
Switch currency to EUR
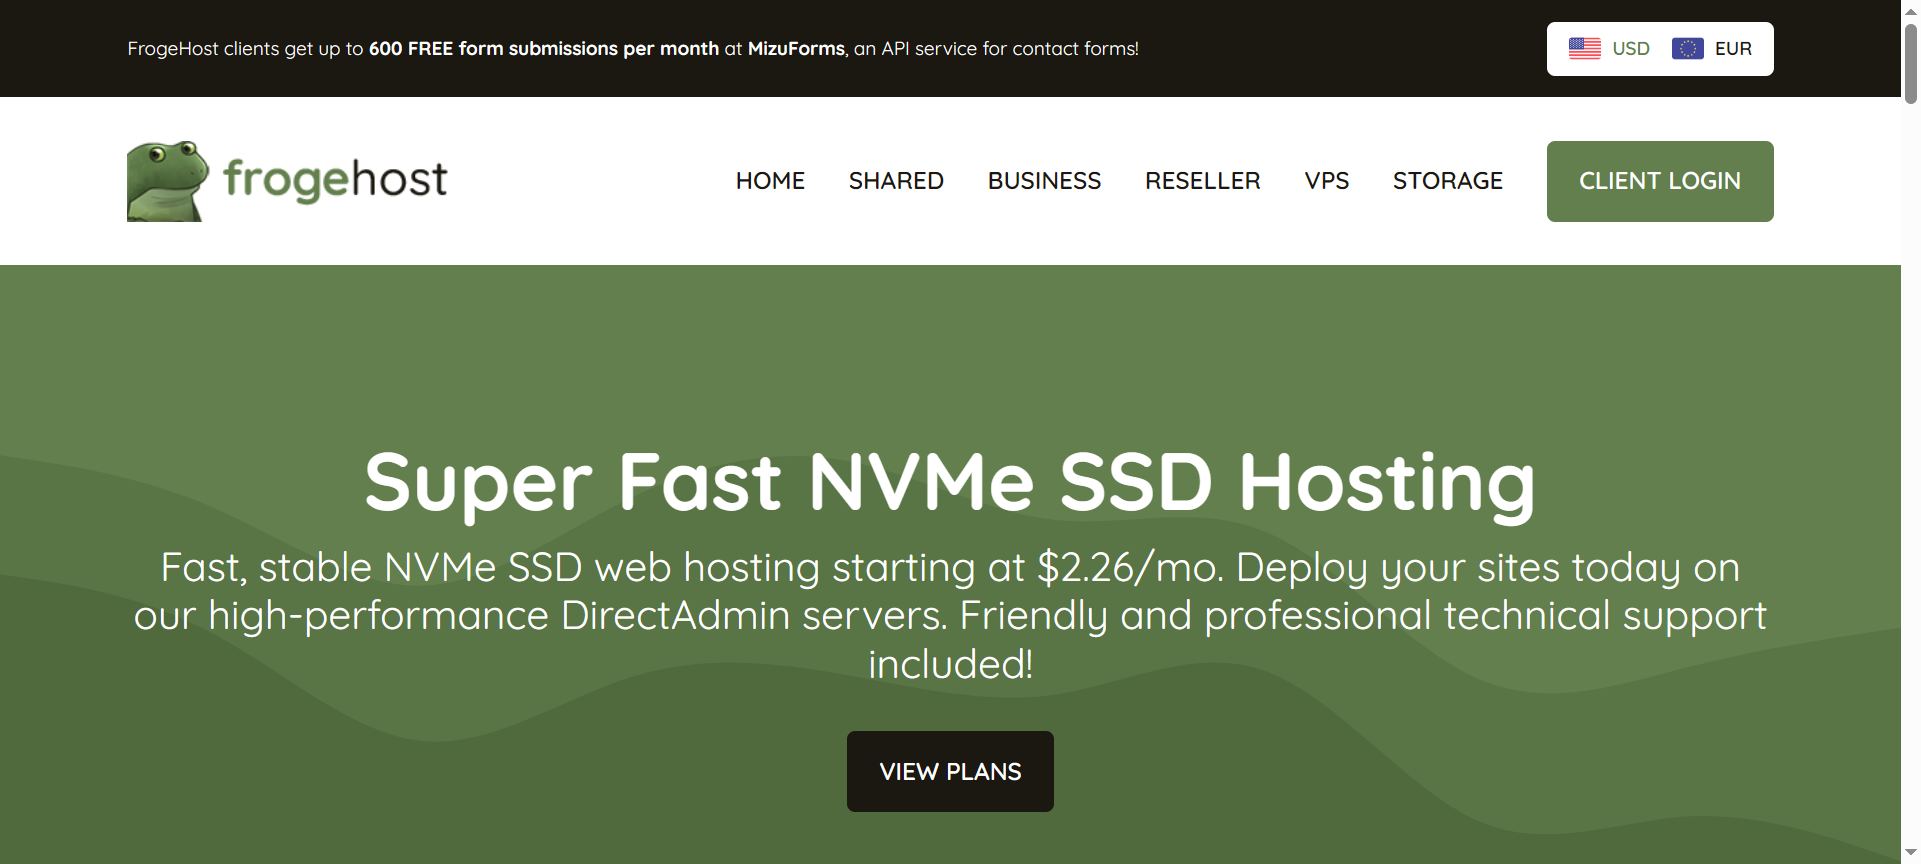pos(1733,49)
